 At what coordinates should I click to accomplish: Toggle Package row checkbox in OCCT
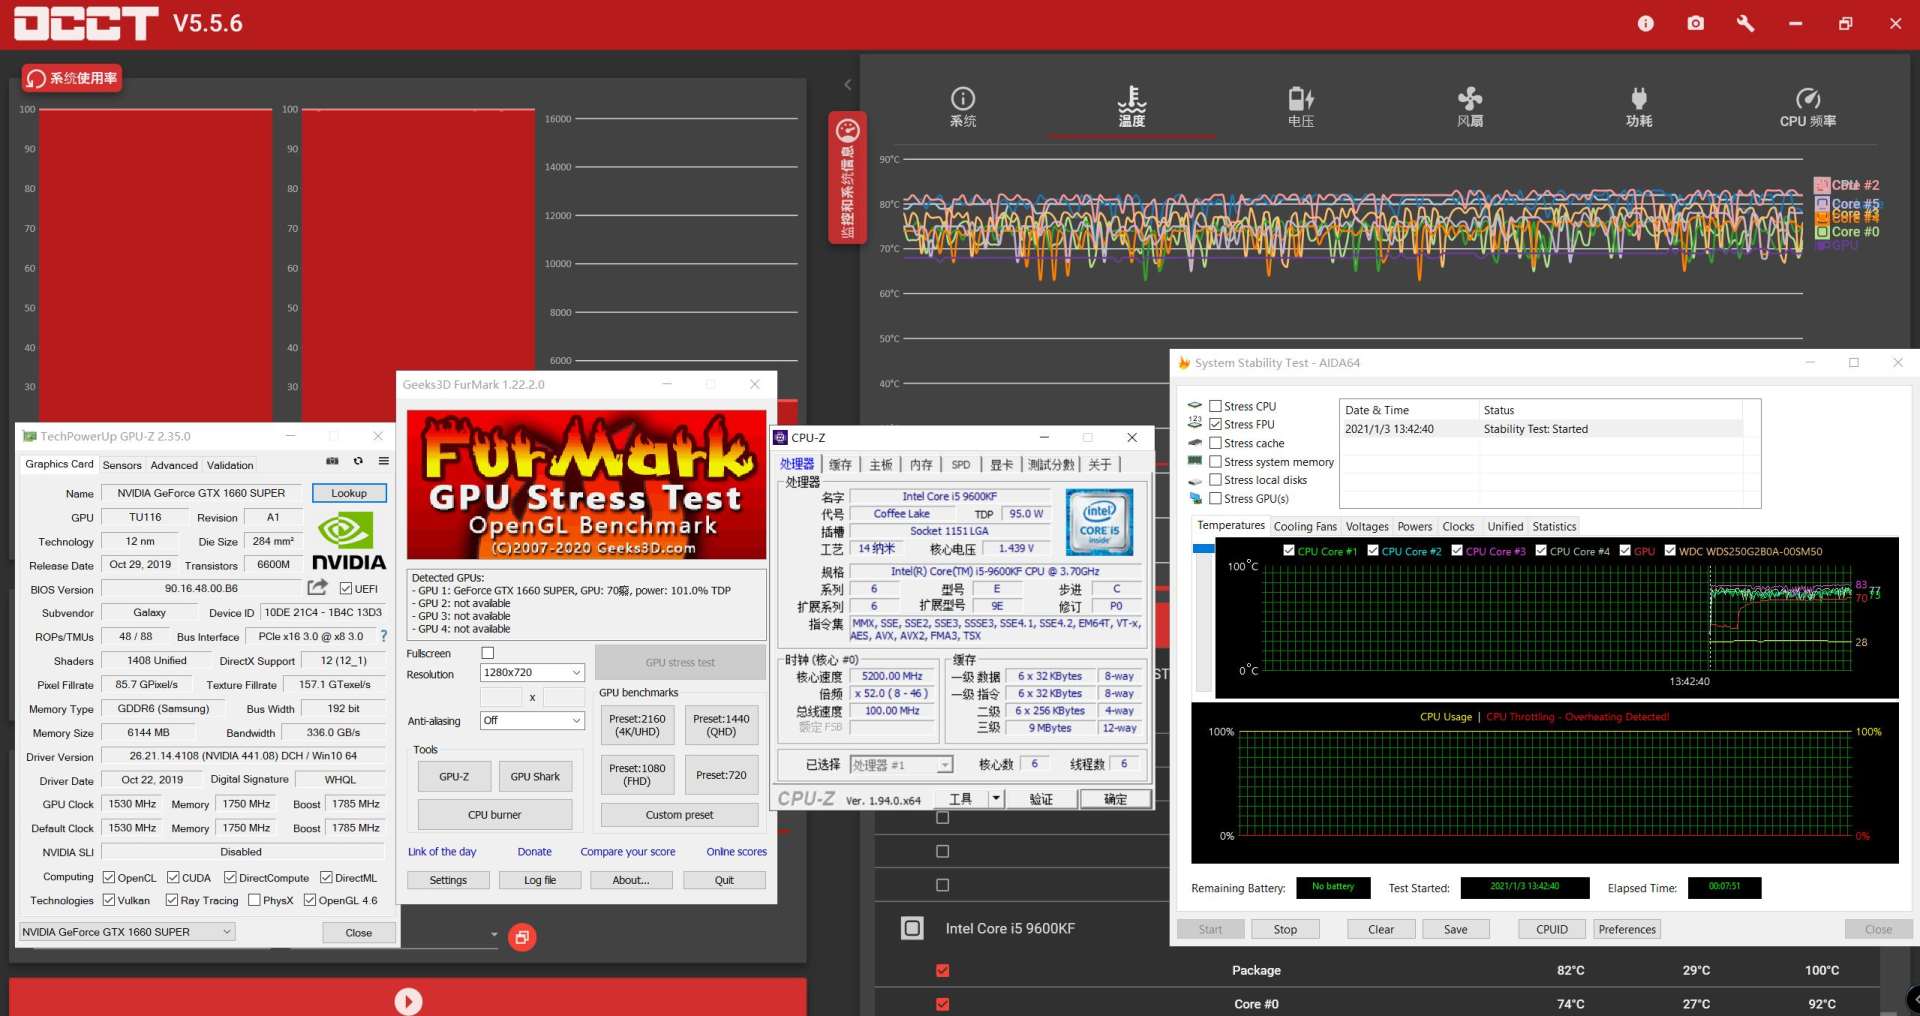942,970
